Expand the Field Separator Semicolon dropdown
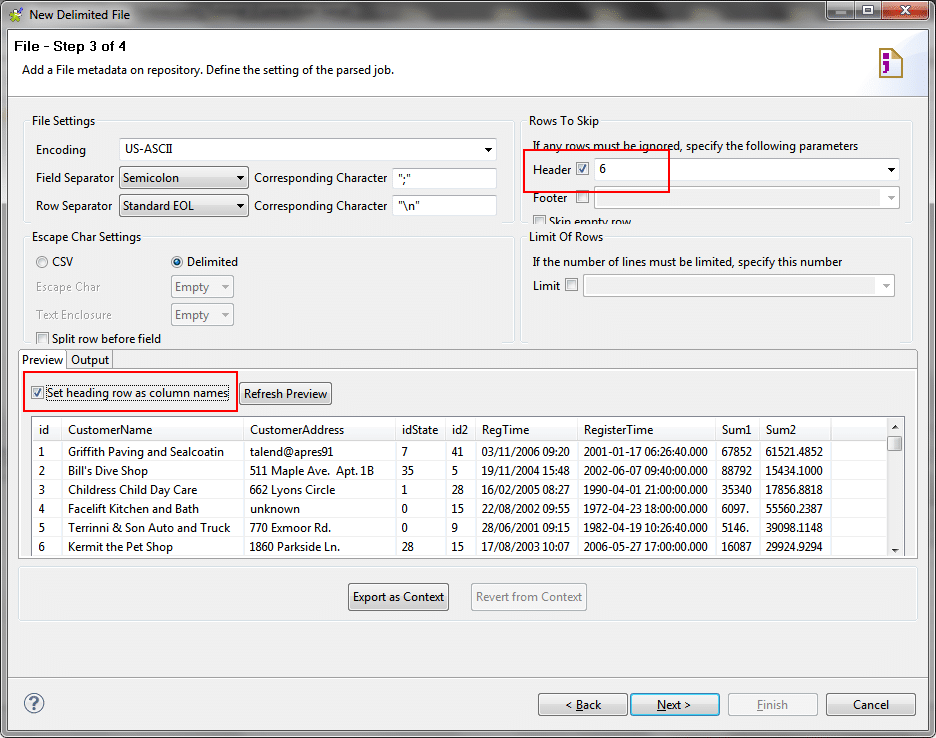The height and width of the screenshot is (738, 936). 240,178
